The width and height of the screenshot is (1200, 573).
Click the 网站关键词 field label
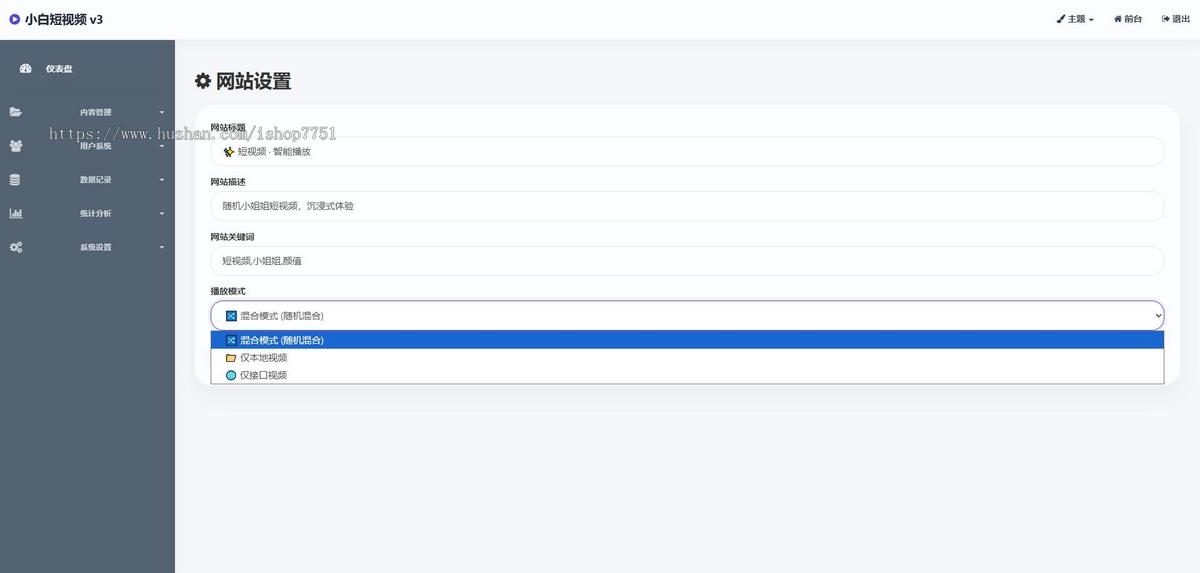pos(232,237)
